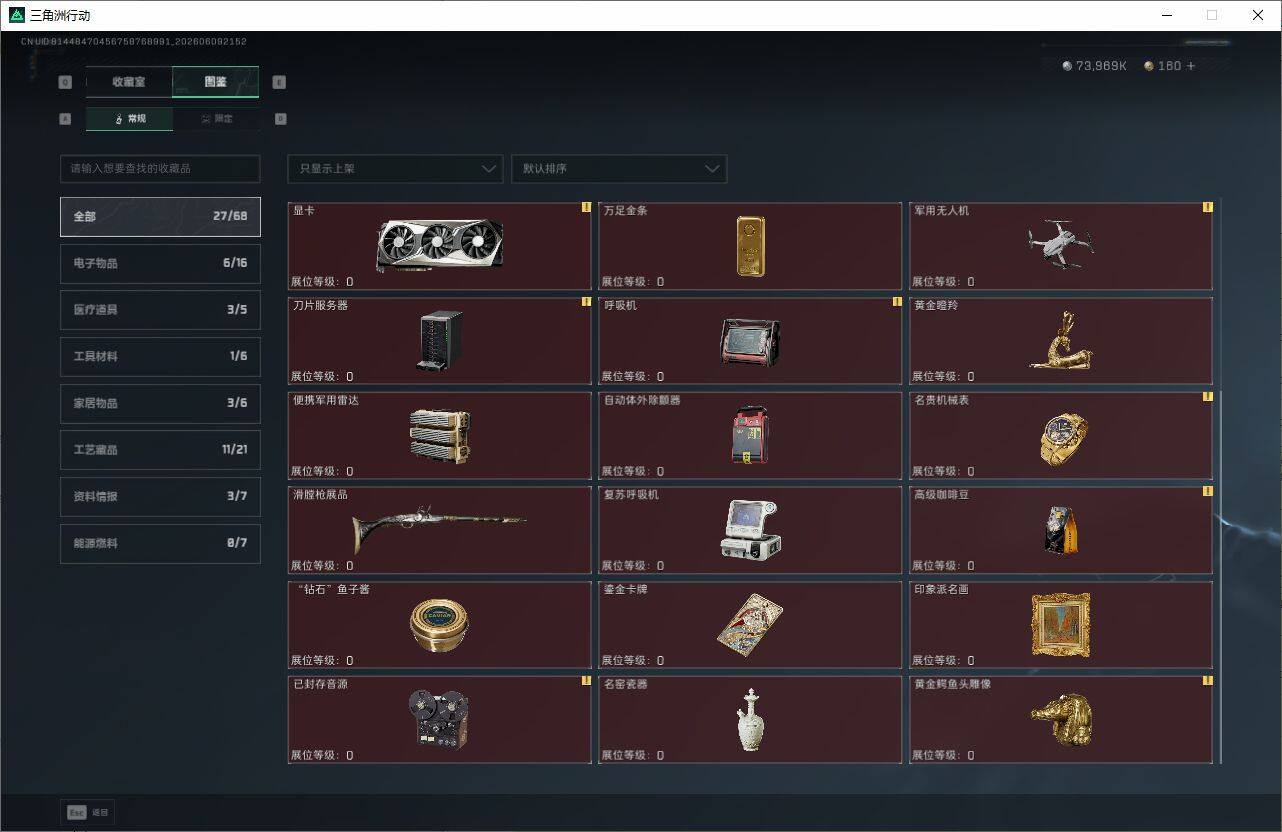The height and width of the screenshot is (832, 1282).
Task: Click the gold coin icon by 180
Action: (x=1149, y=66)
